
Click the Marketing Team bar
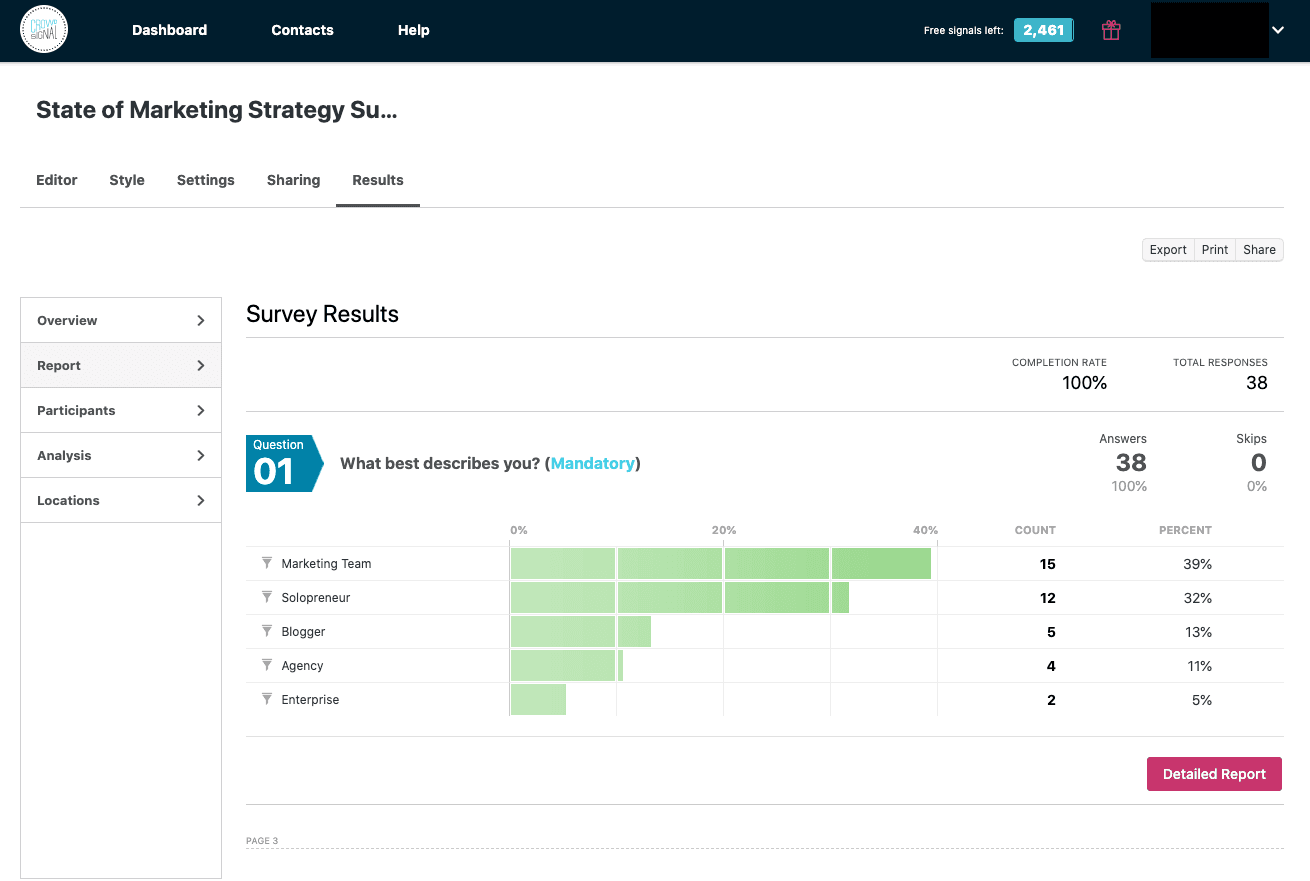coord(721,563)
